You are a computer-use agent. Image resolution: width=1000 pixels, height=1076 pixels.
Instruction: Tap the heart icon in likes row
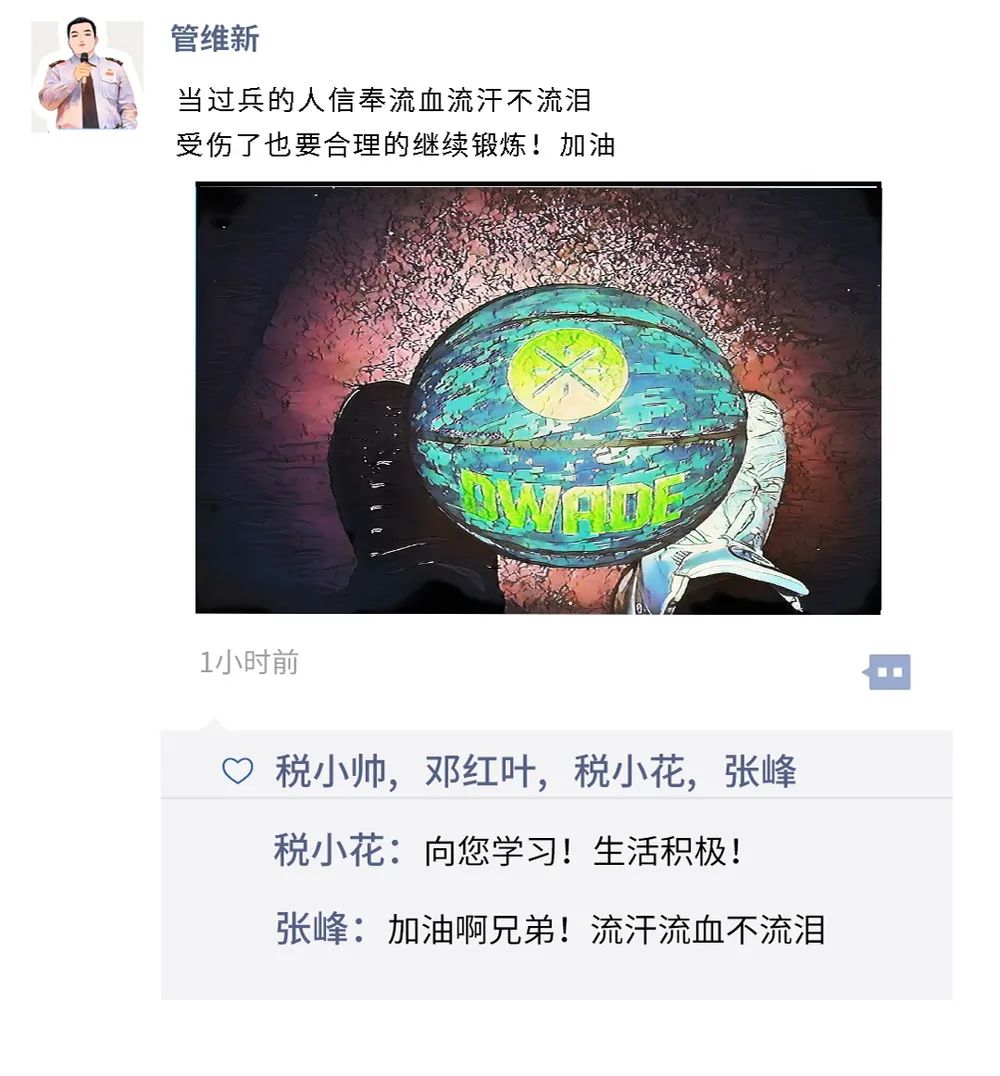coord(237,771)
